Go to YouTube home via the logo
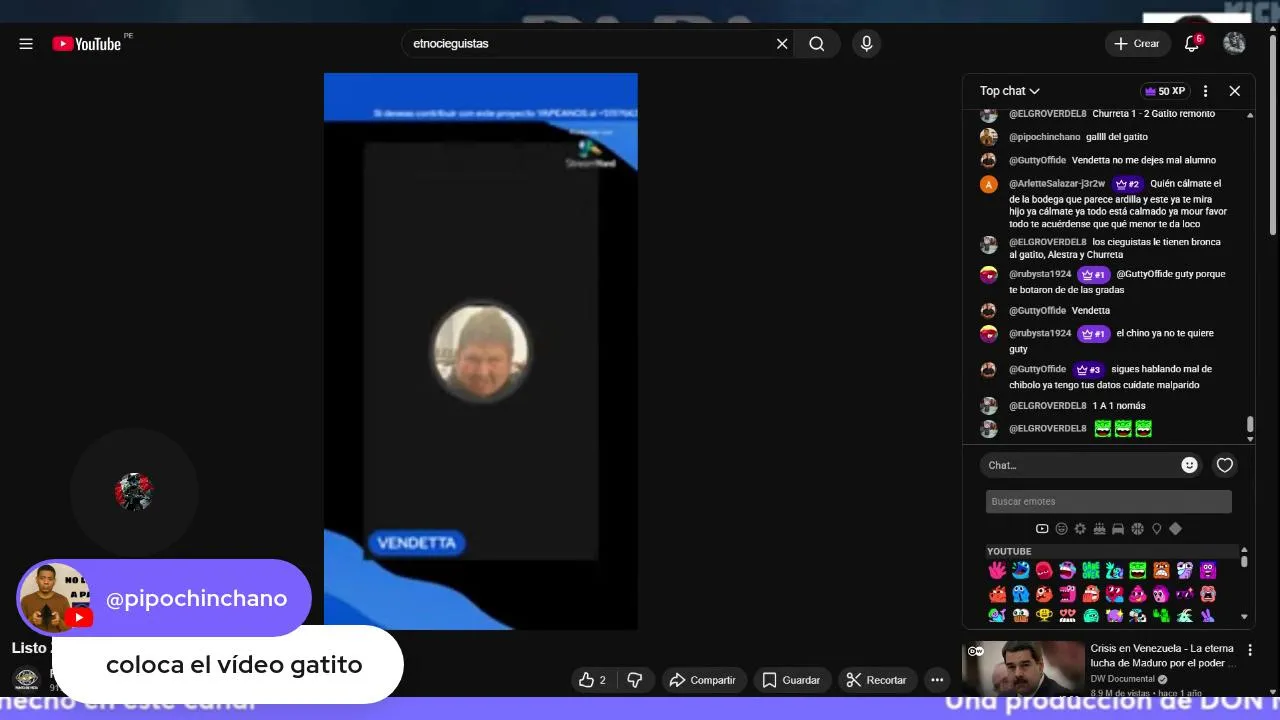This screenshot has height=720, width=1280. pos(87,44)
